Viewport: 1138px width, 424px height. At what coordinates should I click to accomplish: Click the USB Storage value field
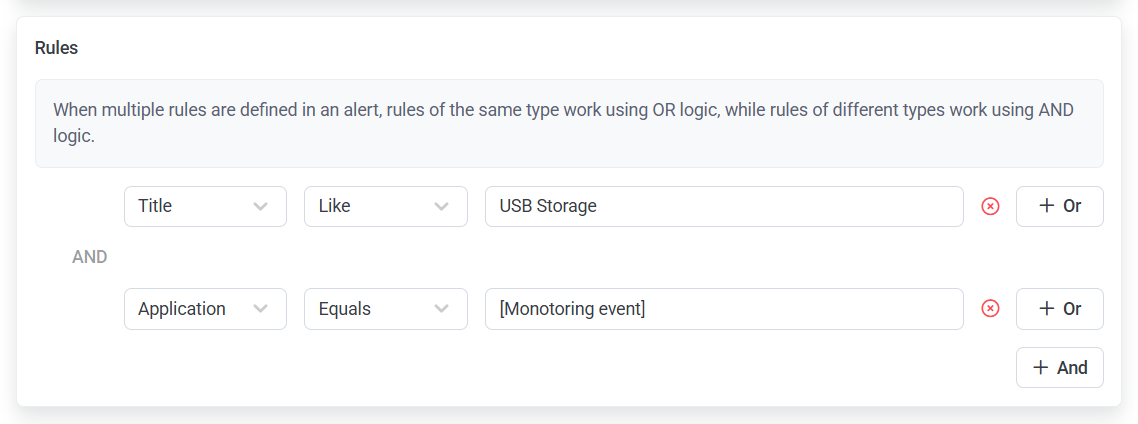coord(723,206)
